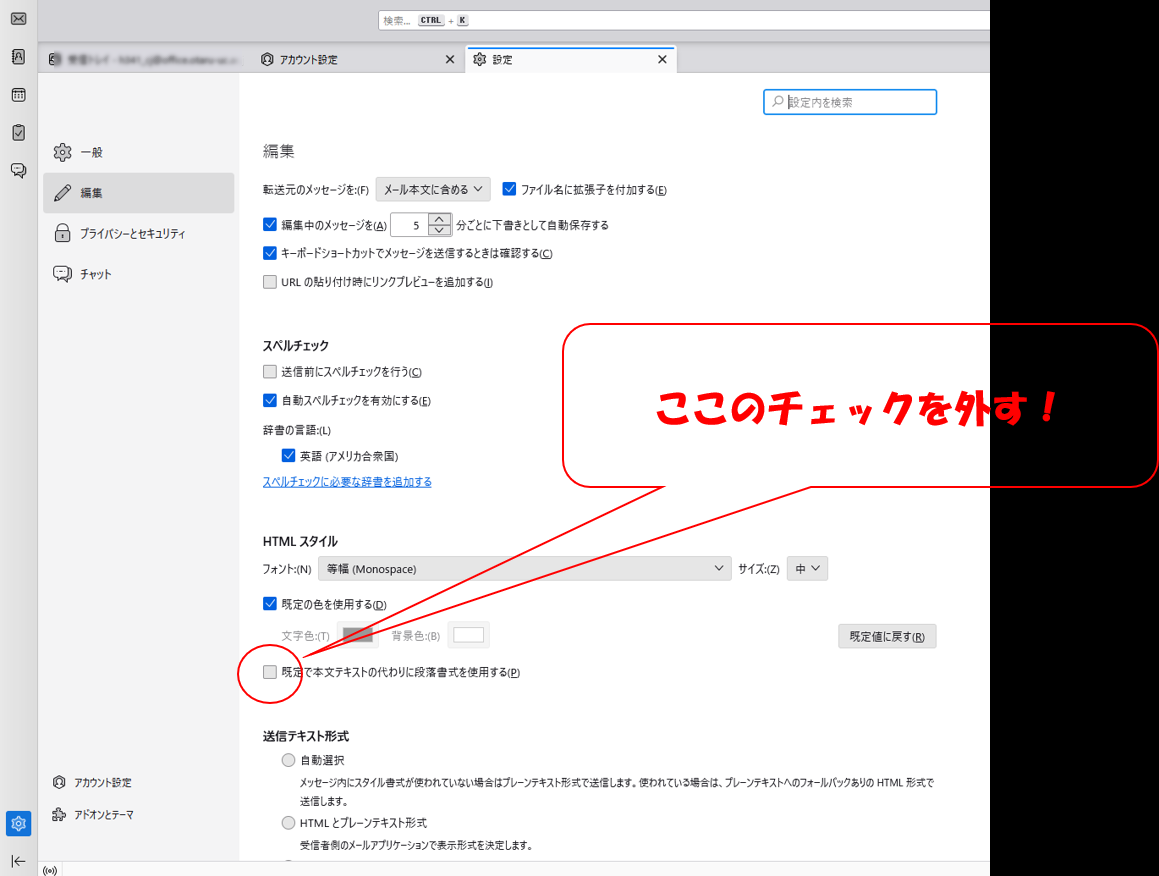Open スペルチェックに必要な辞書を追加する link
1159x876 pixels.
[347, 482]
